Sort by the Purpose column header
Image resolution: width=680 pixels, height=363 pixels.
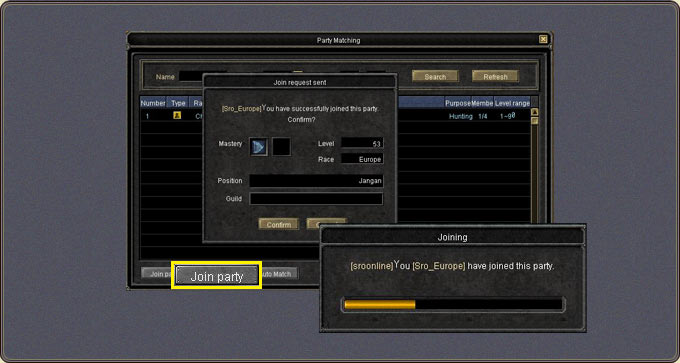(x=458, y=103)
